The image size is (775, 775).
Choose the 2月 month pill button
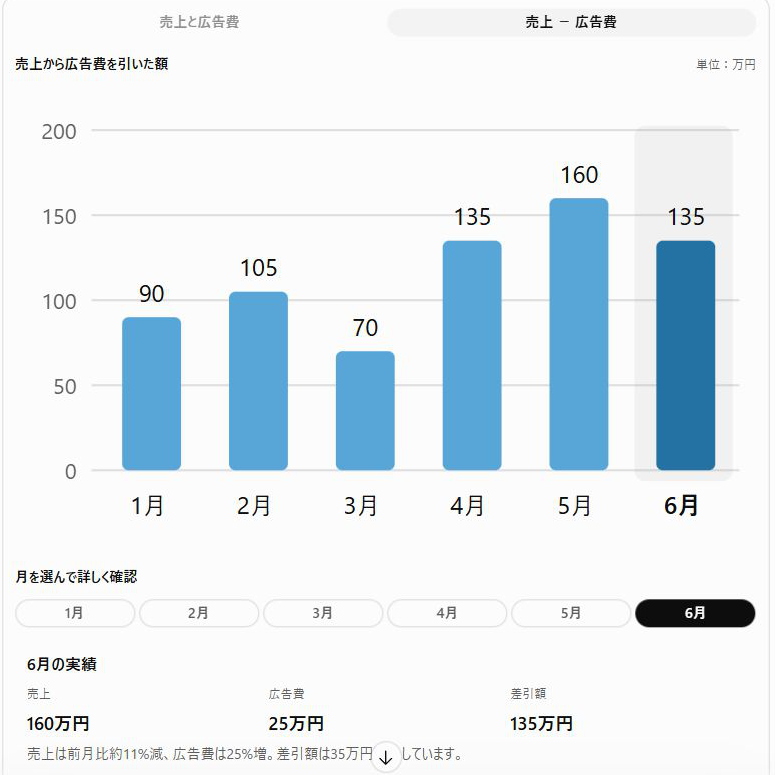(199, 613)
